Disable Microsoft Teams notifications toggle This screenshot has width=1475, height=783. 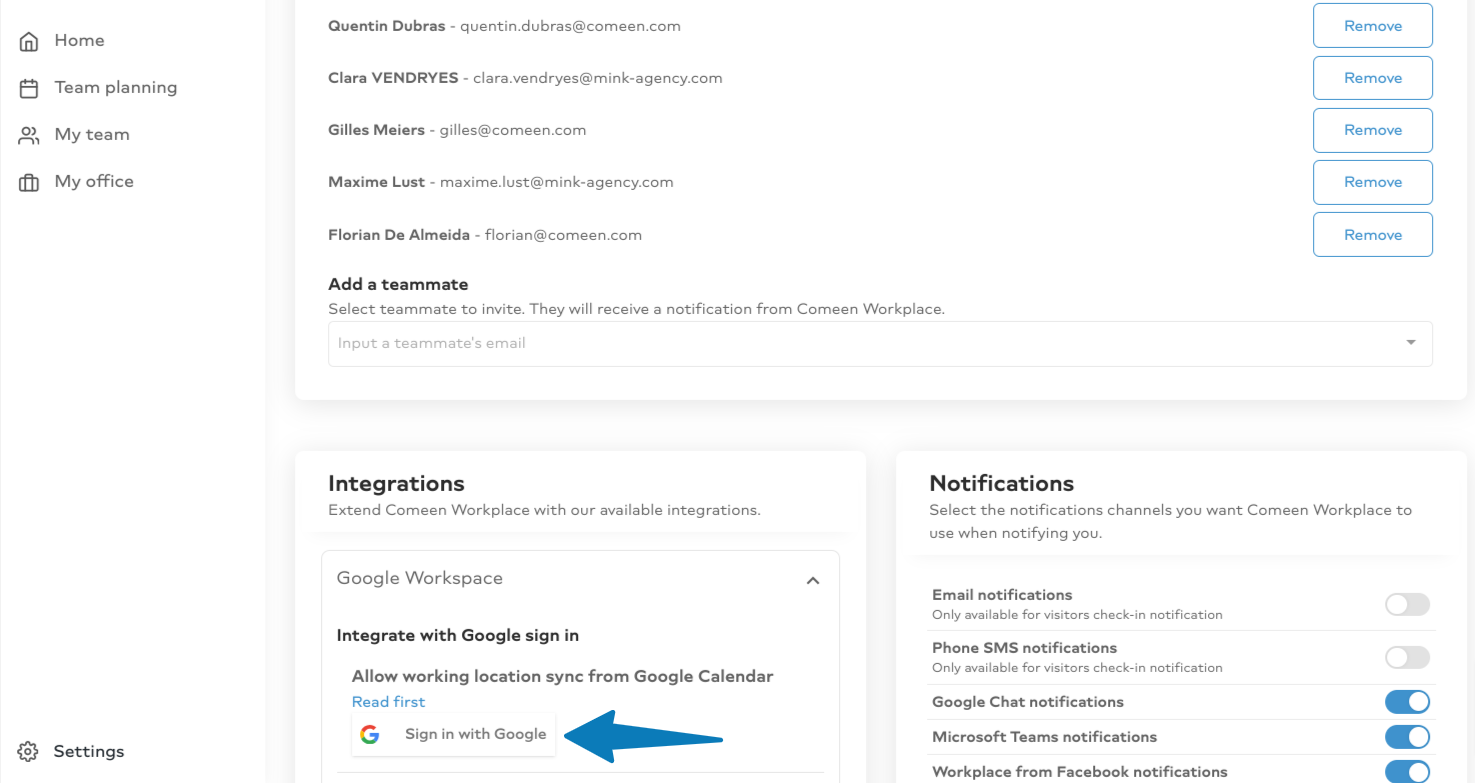pos(1407,737)
